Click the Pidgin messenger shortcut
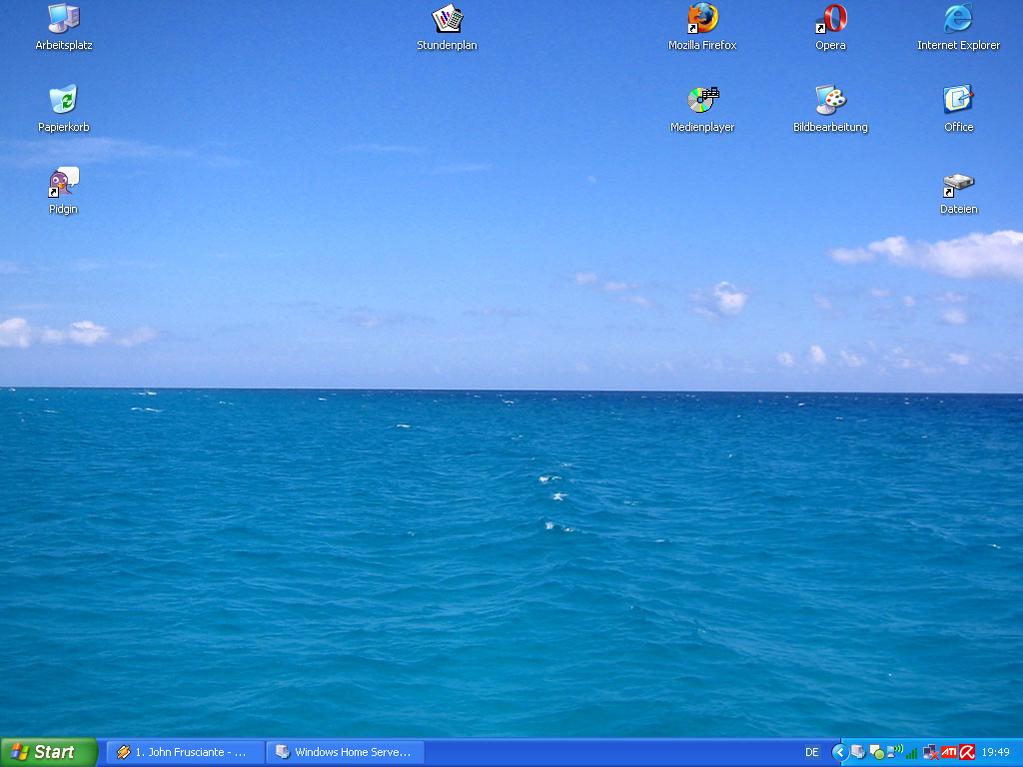Image resolution: width=1023 pixels, height=767 pixels. (x=63, y=183)
